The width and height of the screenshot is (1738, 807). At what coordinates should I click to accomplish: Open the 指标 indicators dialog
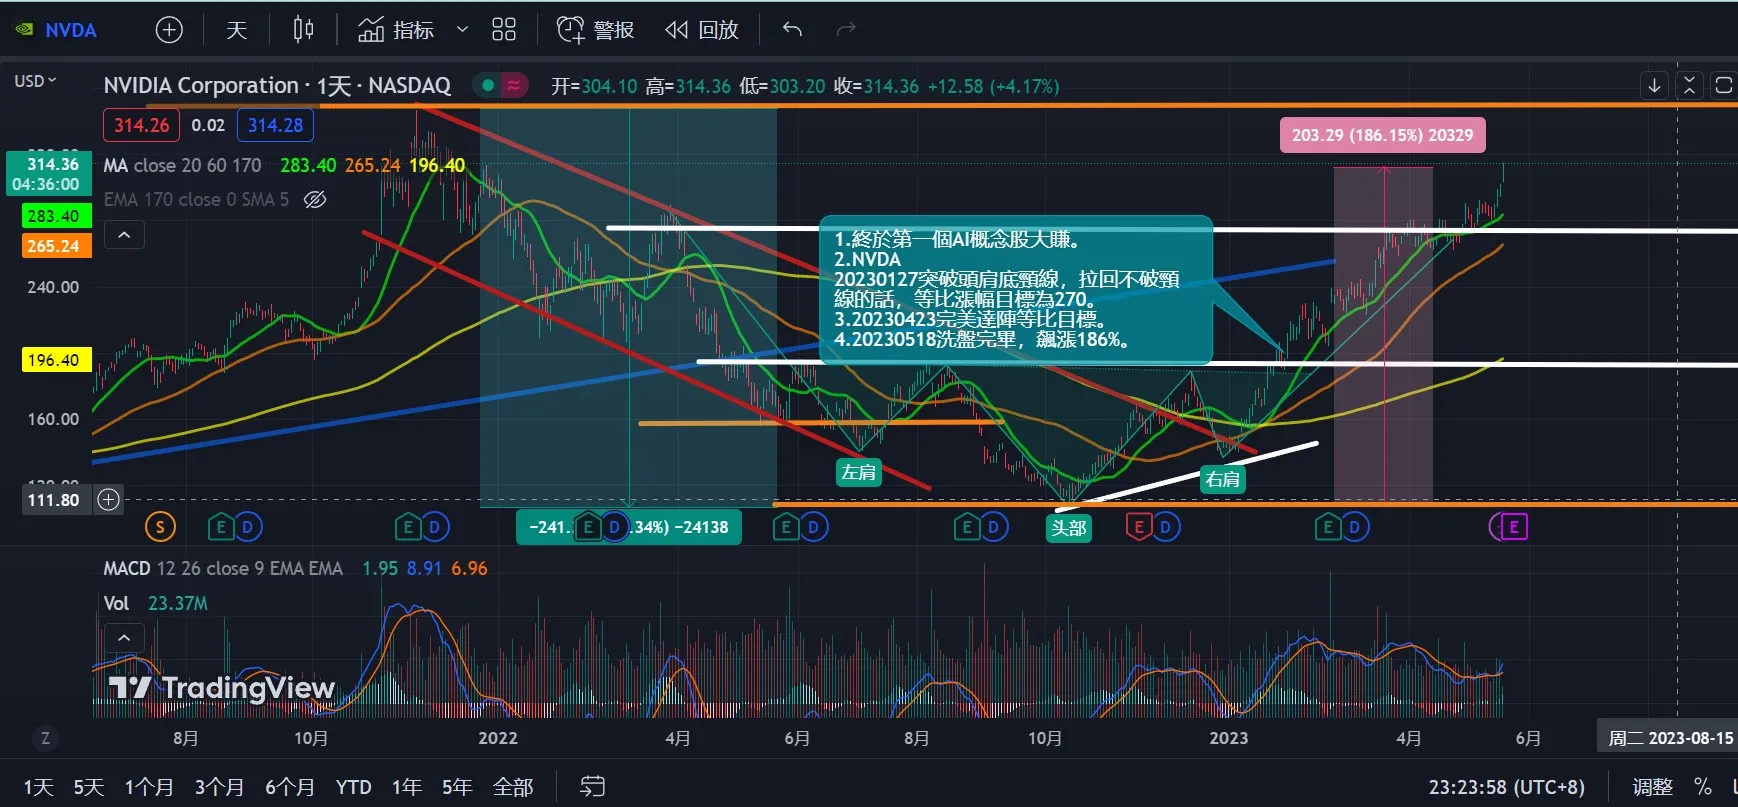coord(396,30)
